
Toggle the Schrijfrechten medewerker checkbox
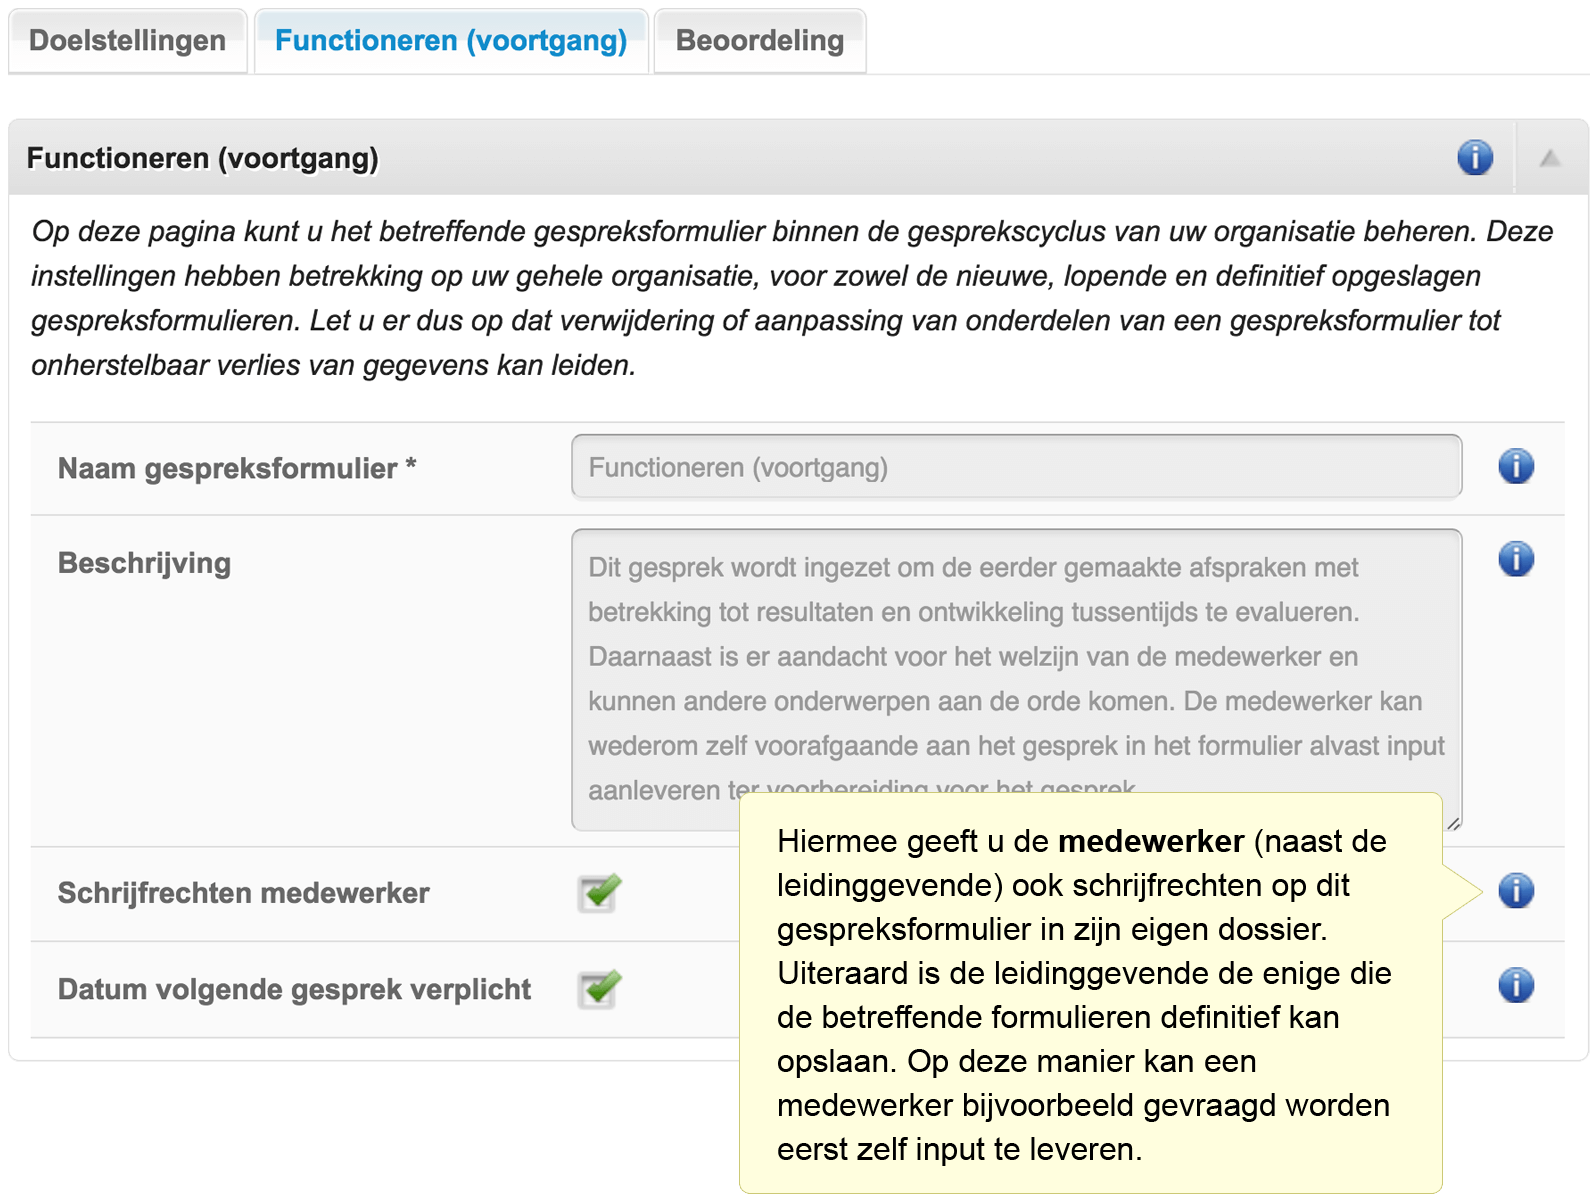[x=599, y=892]
